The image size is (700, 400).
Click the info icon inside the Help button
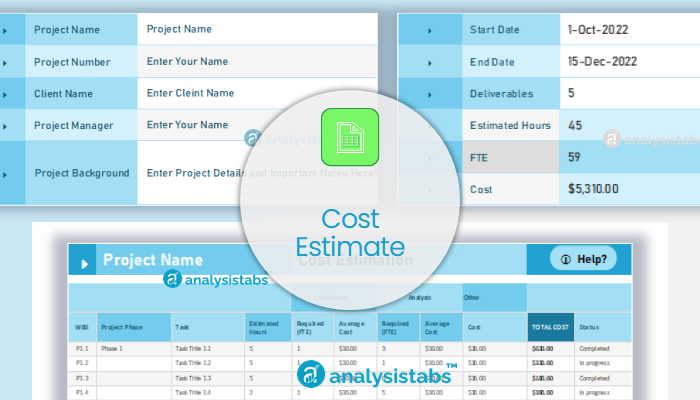[x=565, y=260]
